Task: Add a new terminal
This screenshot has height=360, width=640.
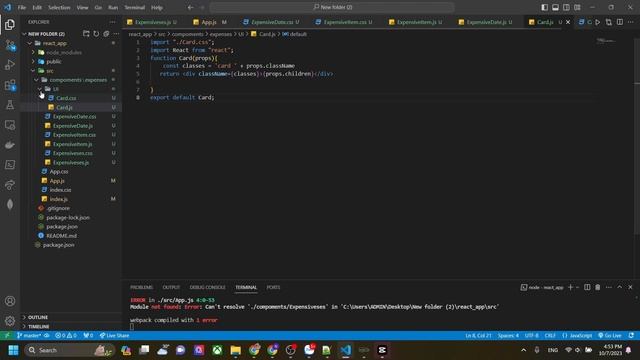Action: pyautogui.click(x=571, y=287)
